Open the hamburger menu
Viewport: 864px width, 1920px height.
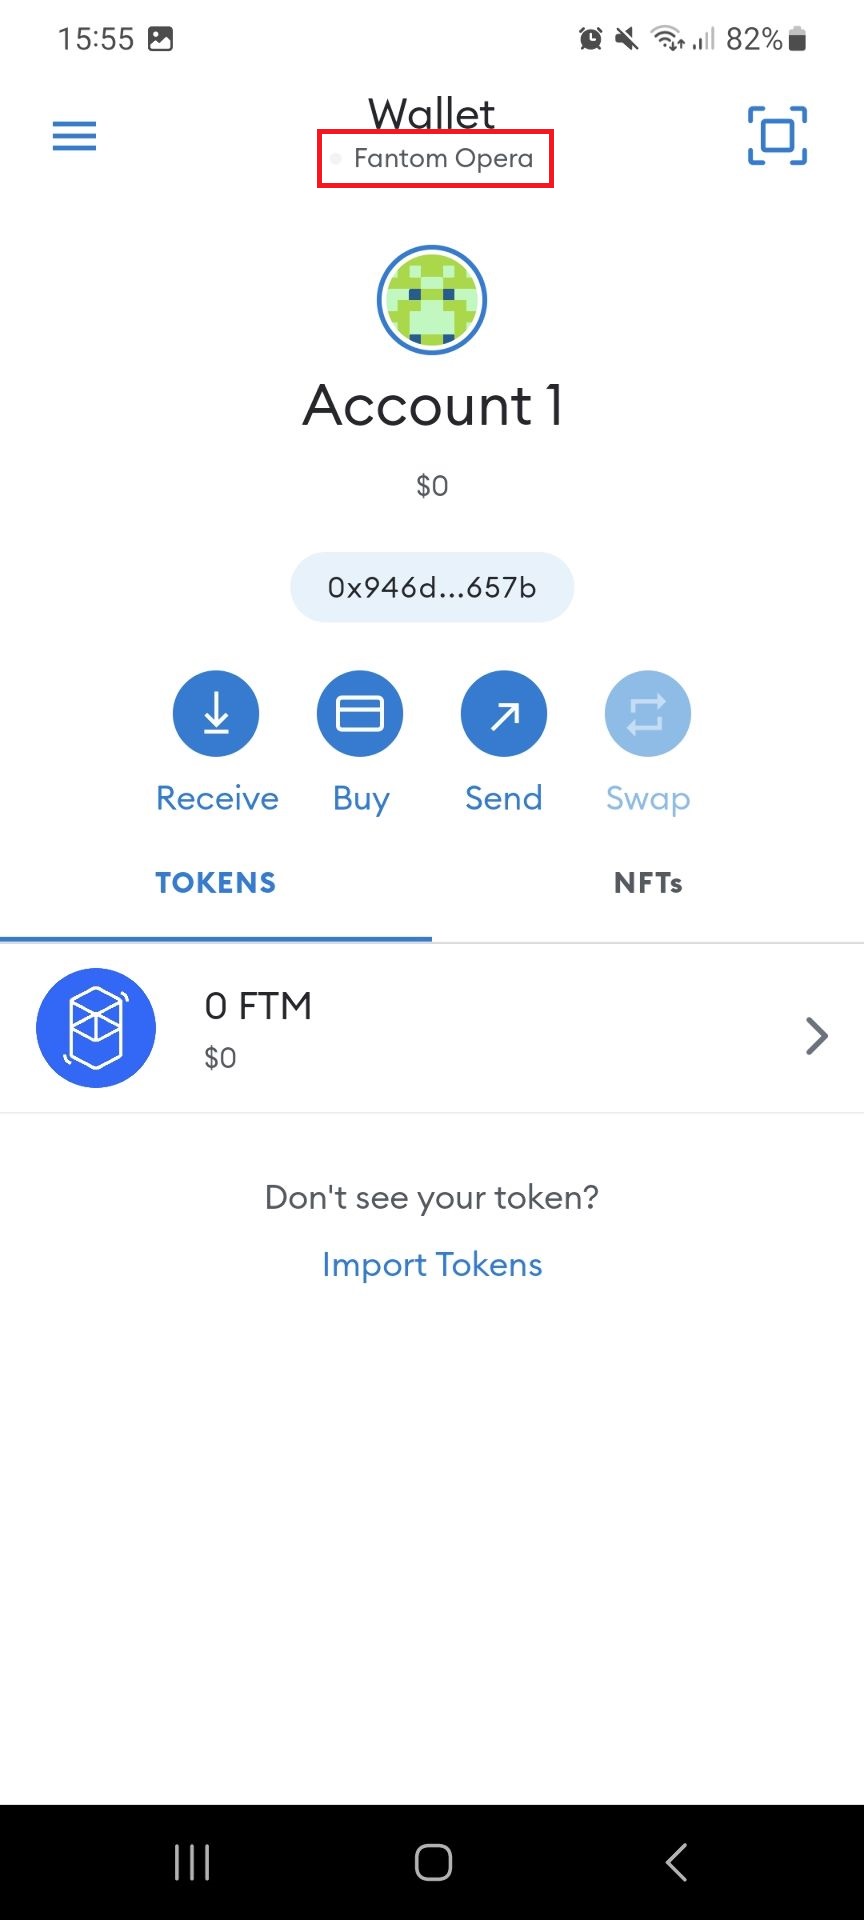pos(74,136)
